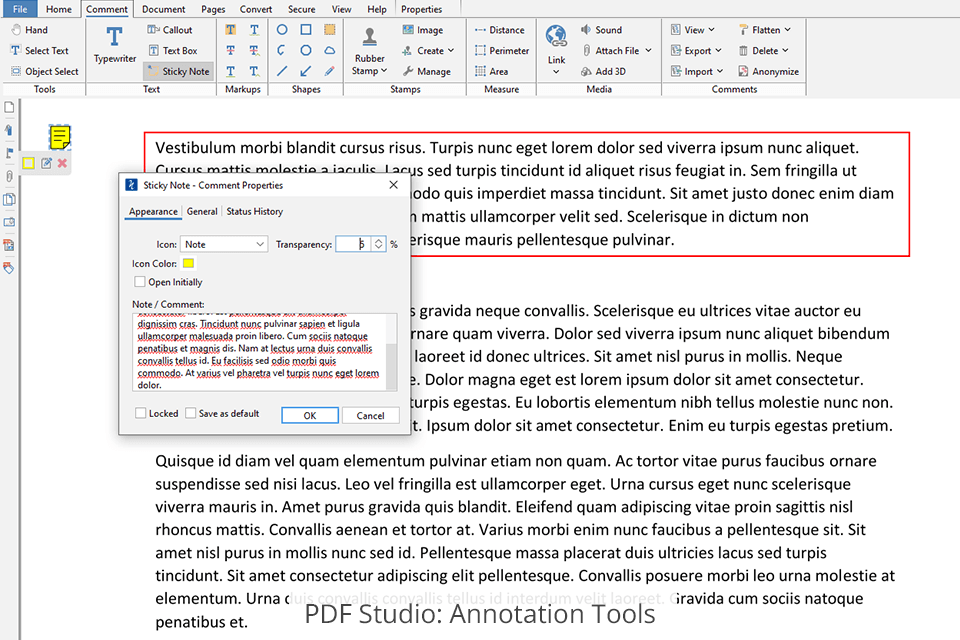Switch to the Home ribbon tab

59,9
